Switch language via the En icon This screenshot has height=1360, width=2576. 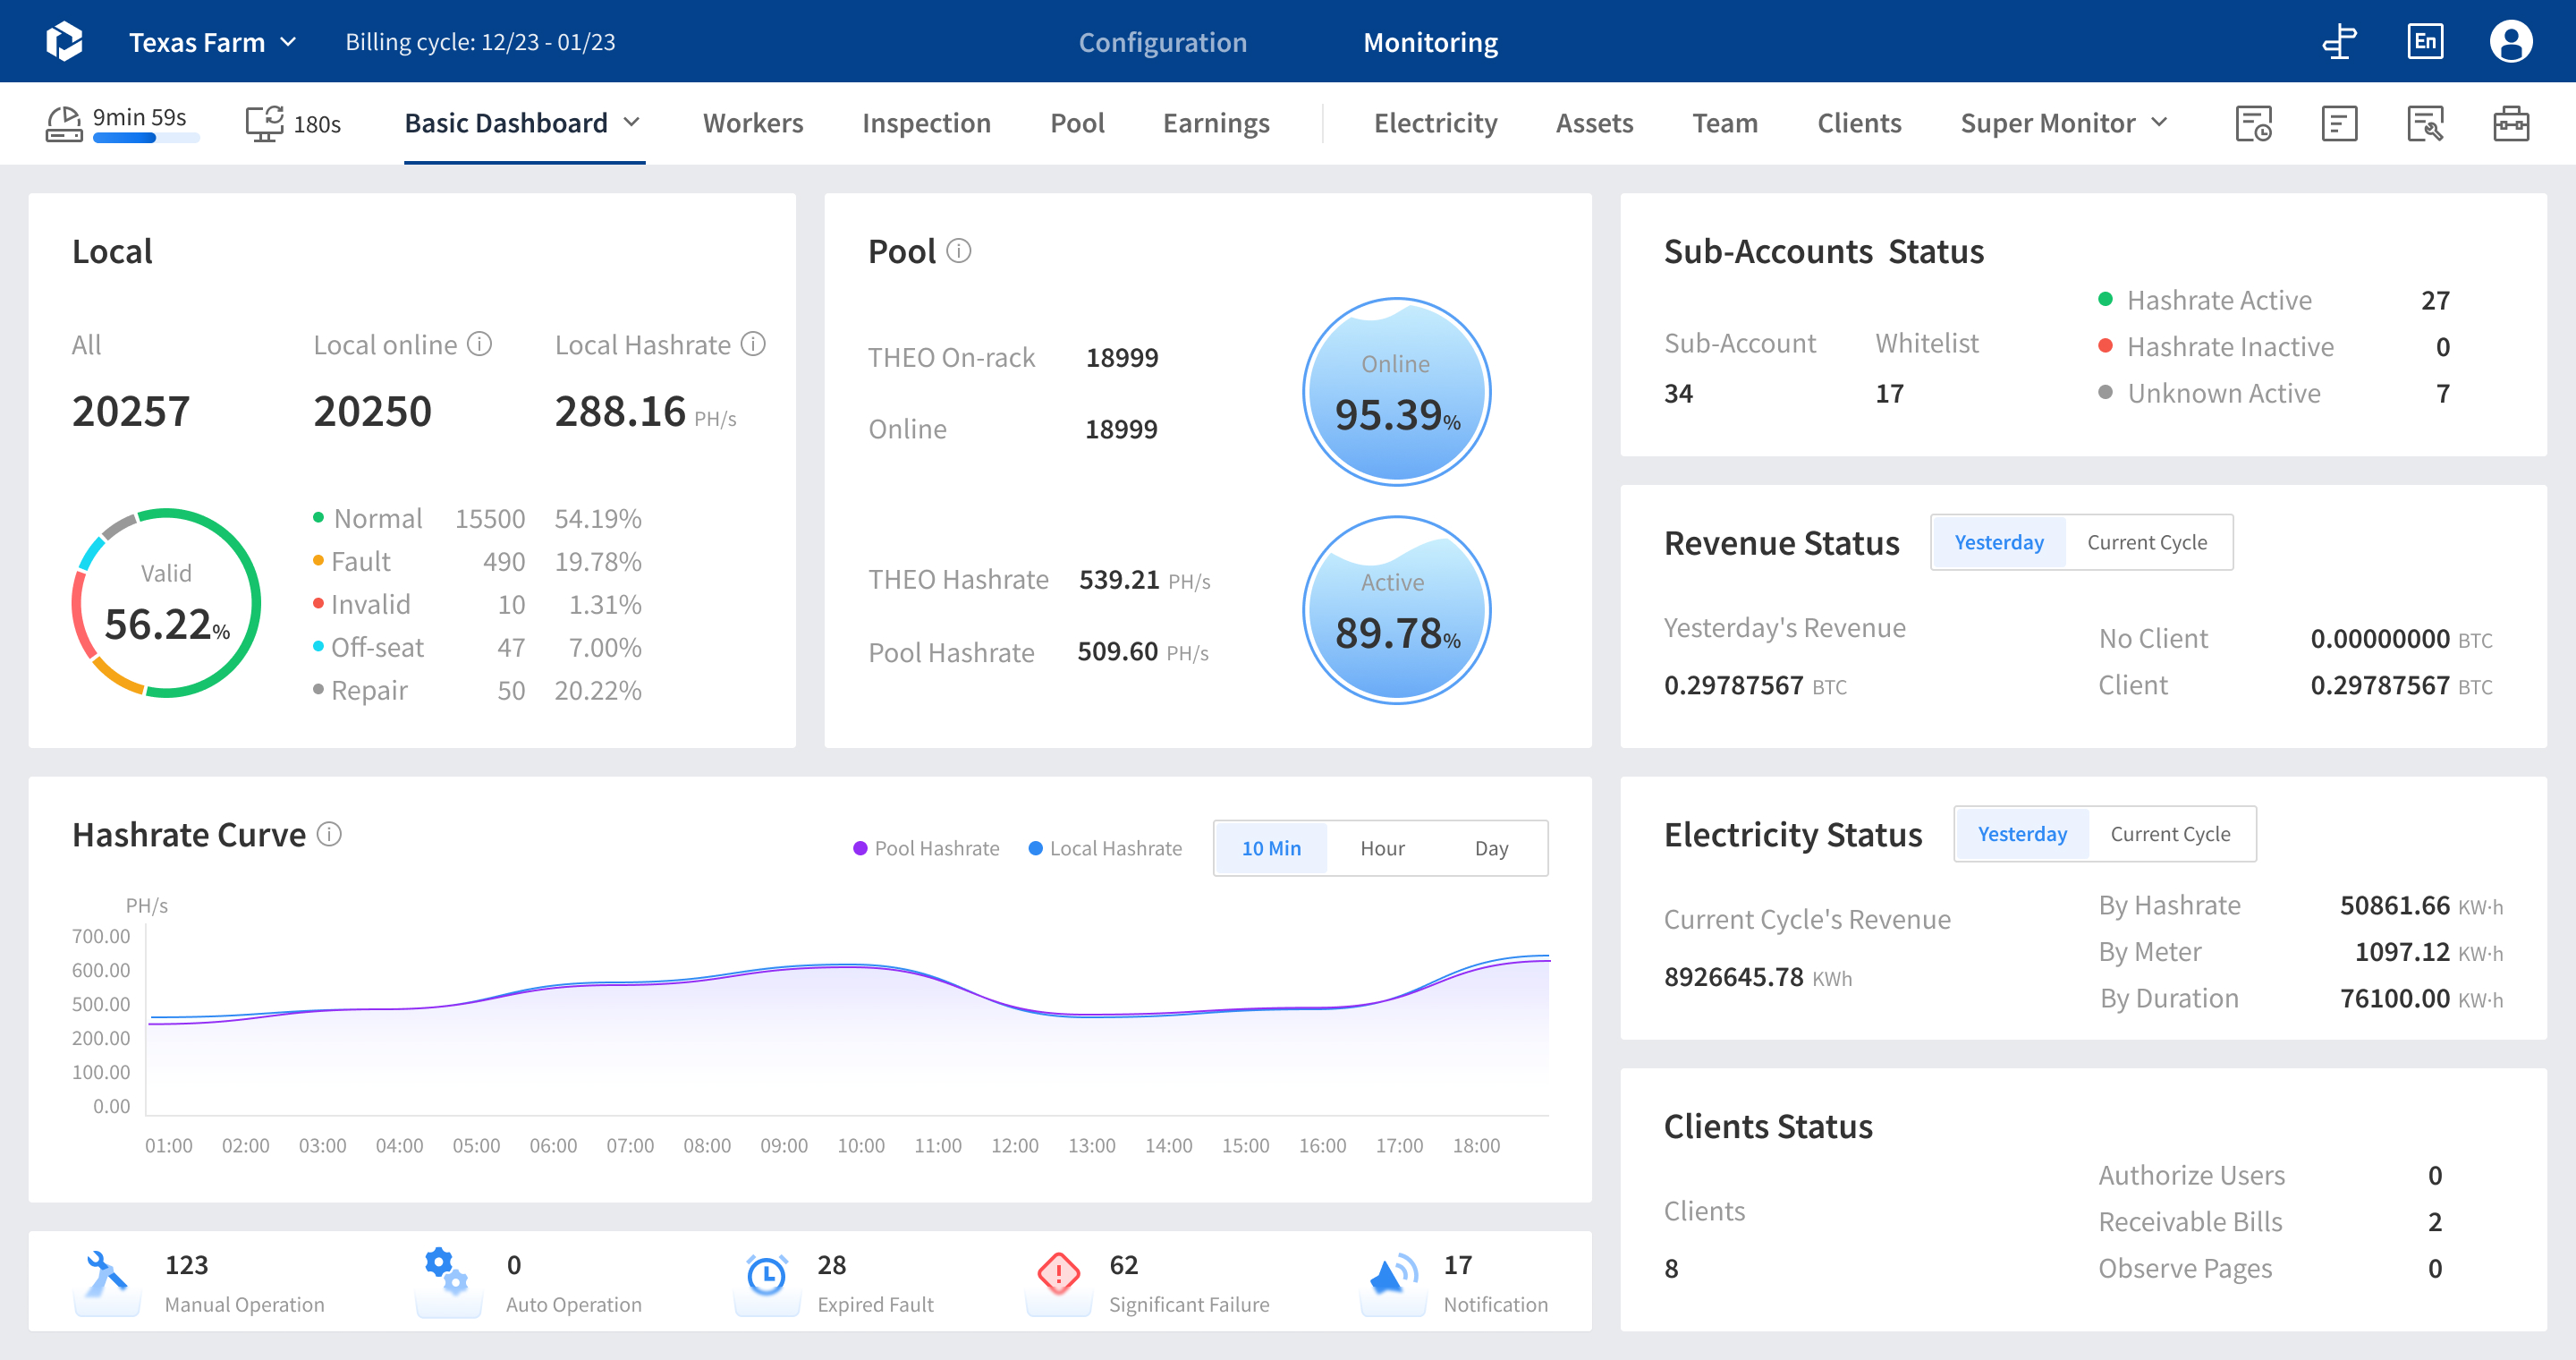point(2424,41)
